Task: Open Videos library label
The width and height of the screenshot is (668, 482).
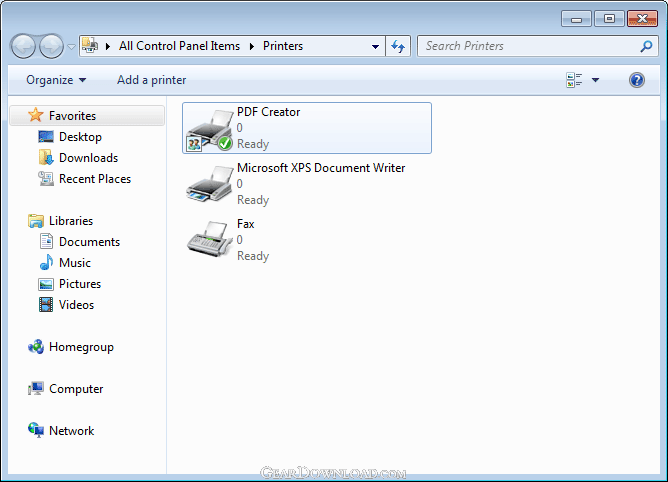Action: (x=77, y=305)
